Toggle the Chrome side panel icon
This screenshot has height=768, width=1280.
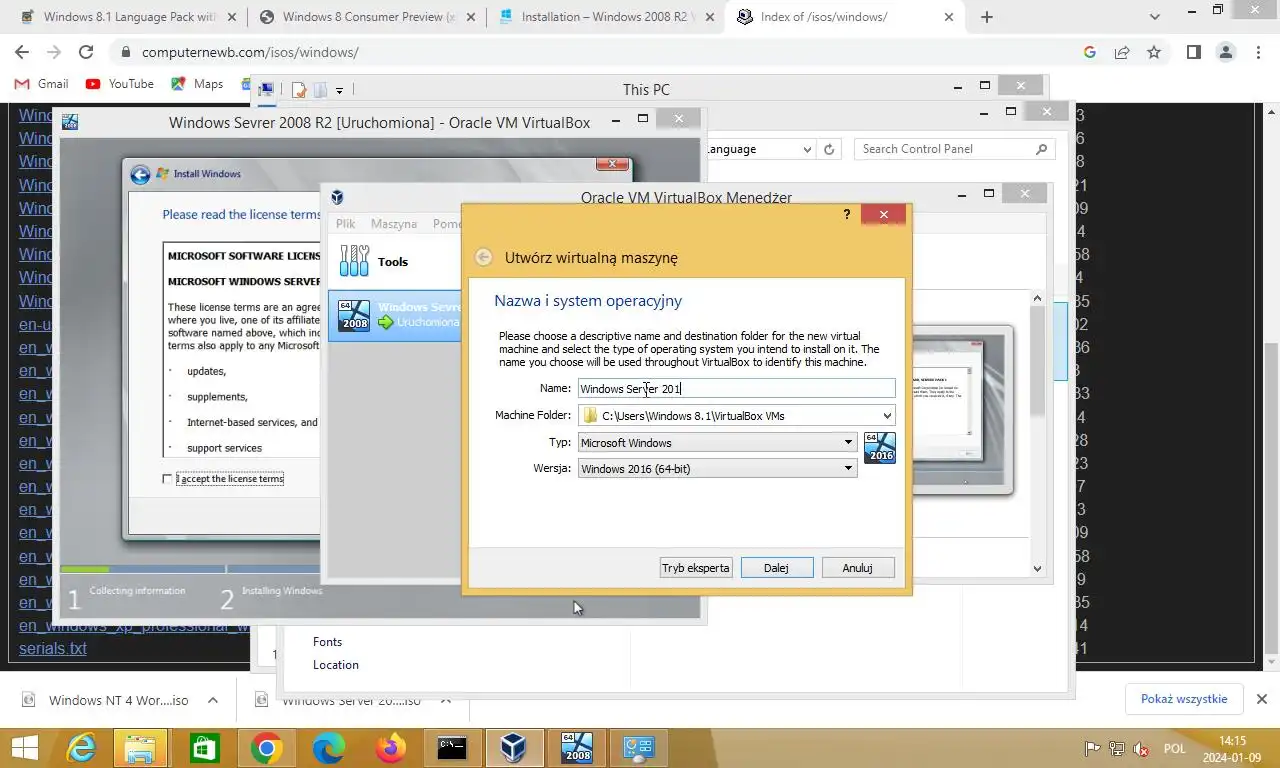click(1194, 52)
